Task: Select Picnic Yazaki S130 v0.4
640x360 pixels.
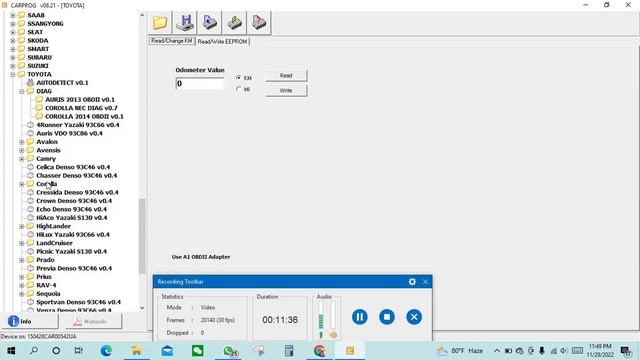Action: coord(71,251)
